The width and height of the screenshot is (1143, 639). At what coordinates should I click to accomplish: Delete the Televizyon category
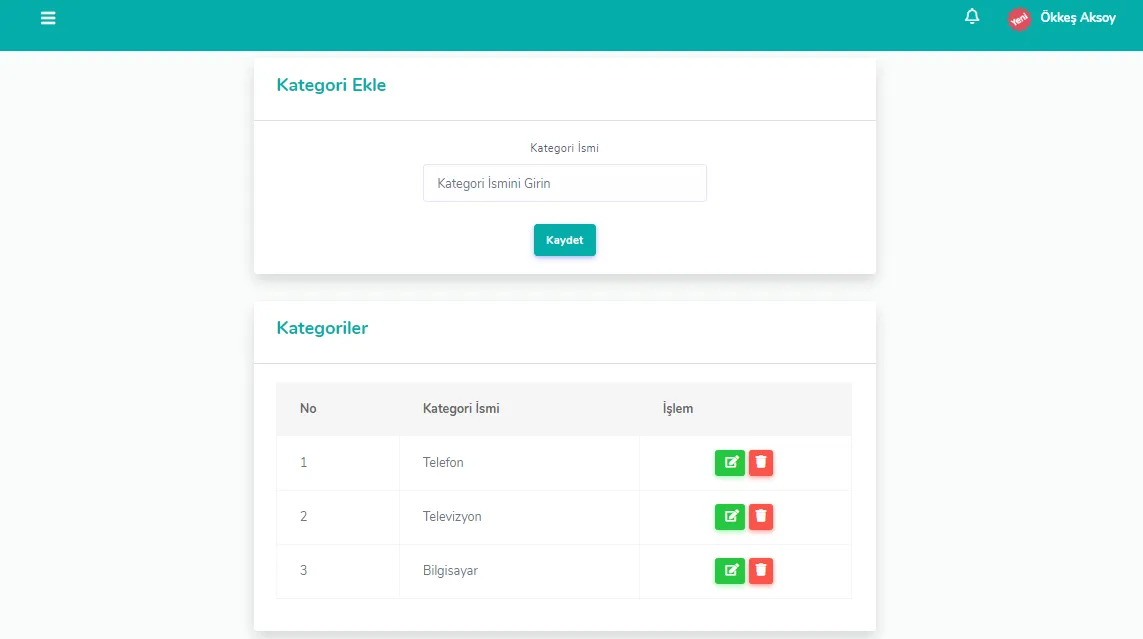click(760, 517)
